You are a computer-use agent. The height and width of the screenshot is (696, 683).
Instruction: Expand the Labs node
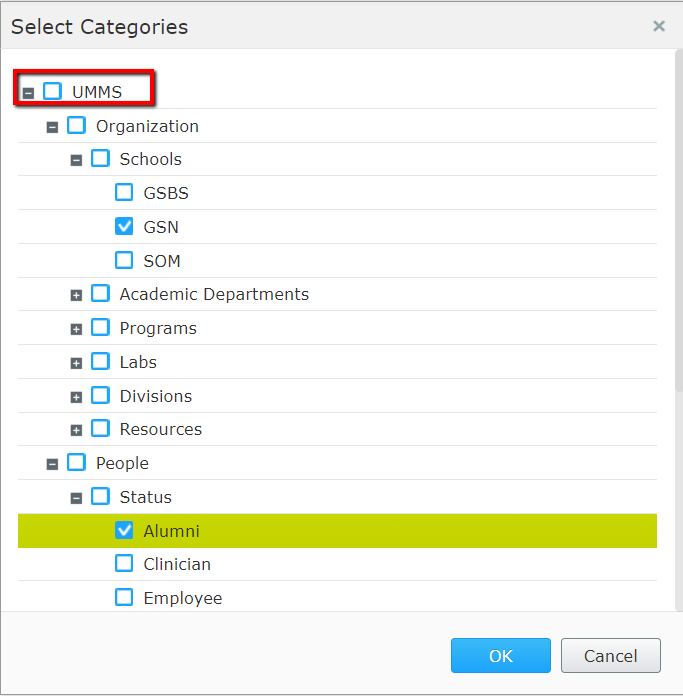pos(76,363)
